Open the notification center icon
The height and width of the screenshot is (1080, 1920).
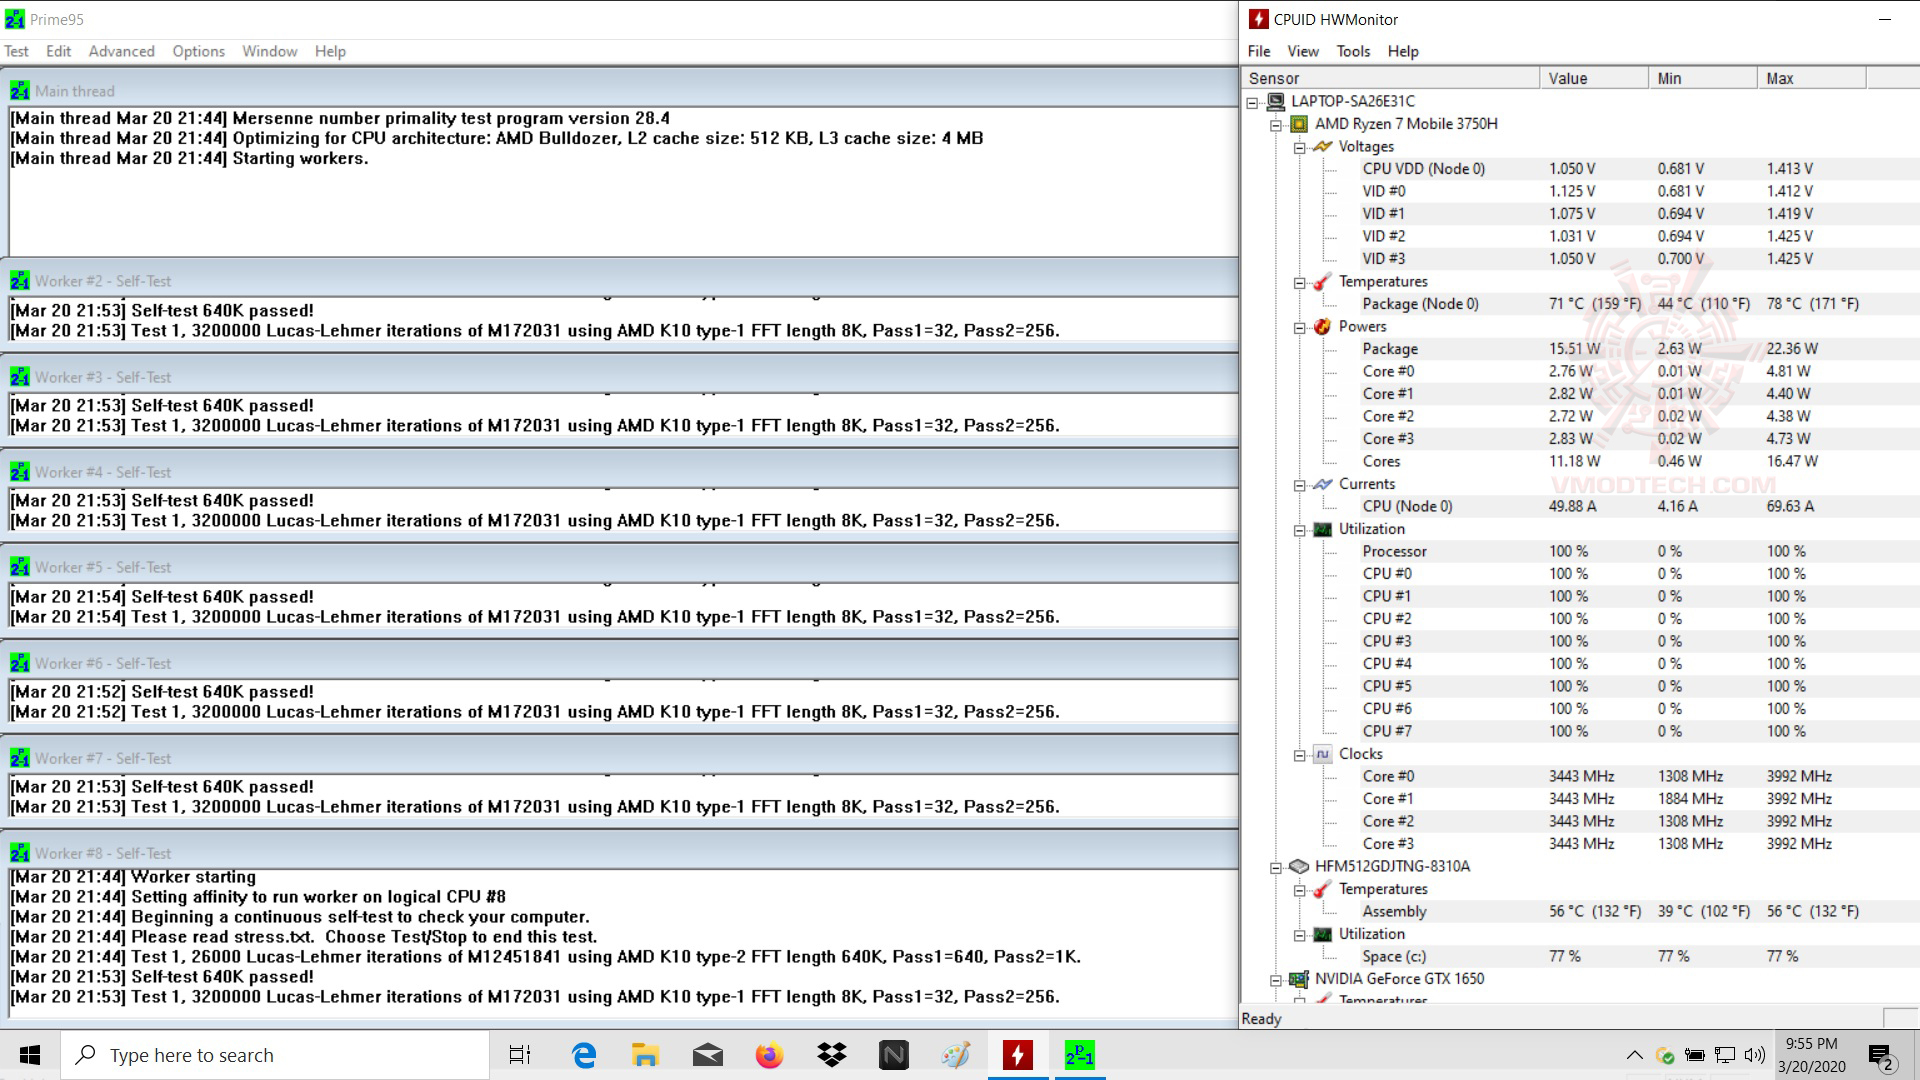1881,1056
